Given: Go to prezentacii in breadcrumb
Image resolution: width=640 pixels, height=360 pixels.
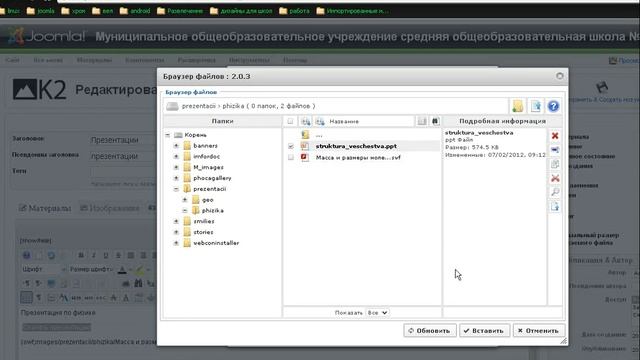Looking at the screenshot, I should click(198, 106).
